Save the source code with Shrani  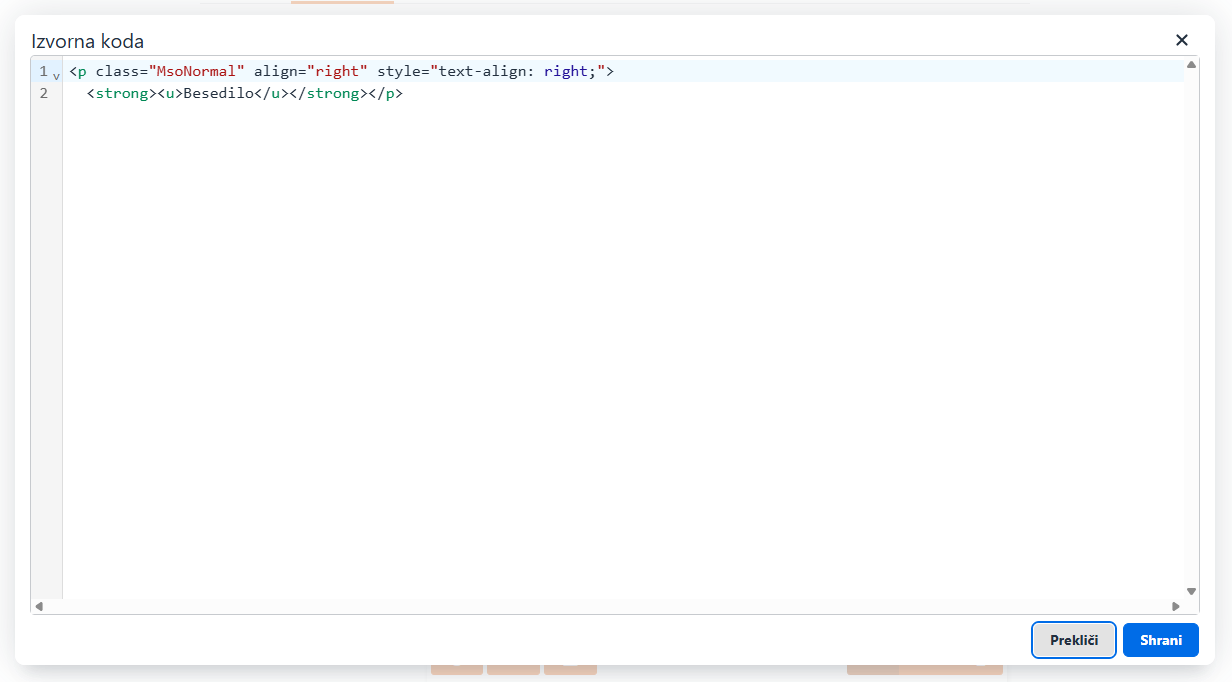click(1160, 640)
